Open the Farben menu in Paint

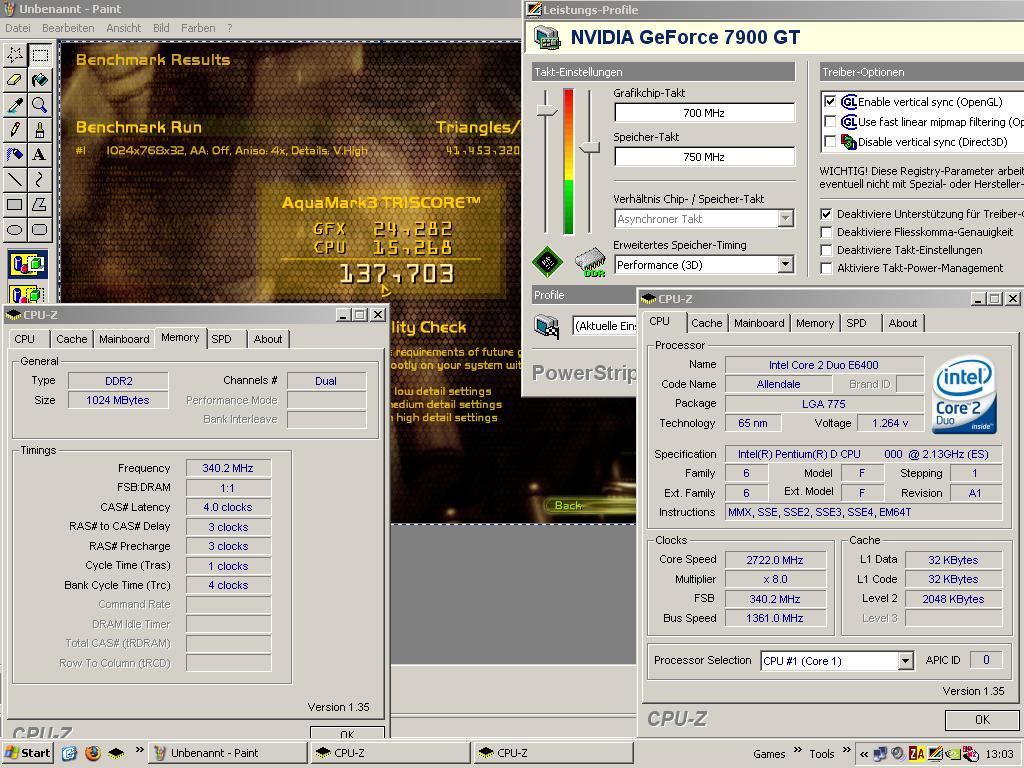click(x=198, y=28)
